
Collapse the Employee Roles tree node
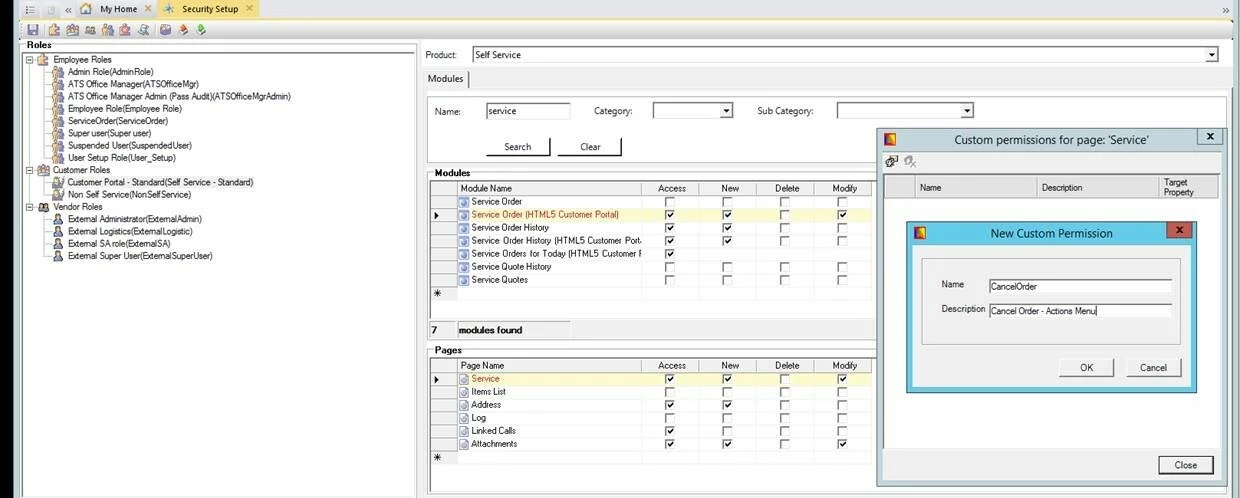(x=30, y=60)
